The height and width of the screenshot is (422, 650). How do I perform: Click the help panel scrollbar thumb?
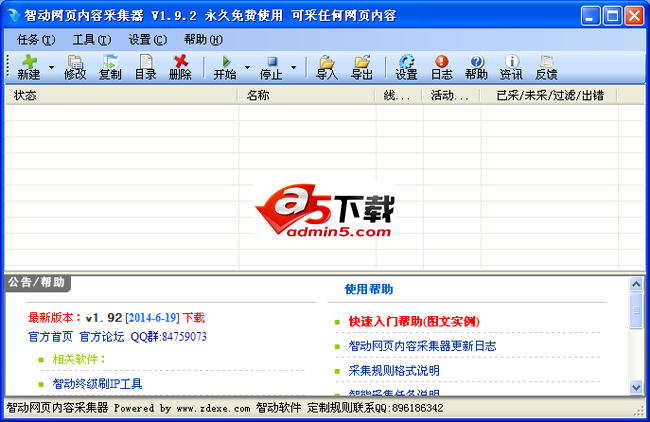(x=636, y=310)
